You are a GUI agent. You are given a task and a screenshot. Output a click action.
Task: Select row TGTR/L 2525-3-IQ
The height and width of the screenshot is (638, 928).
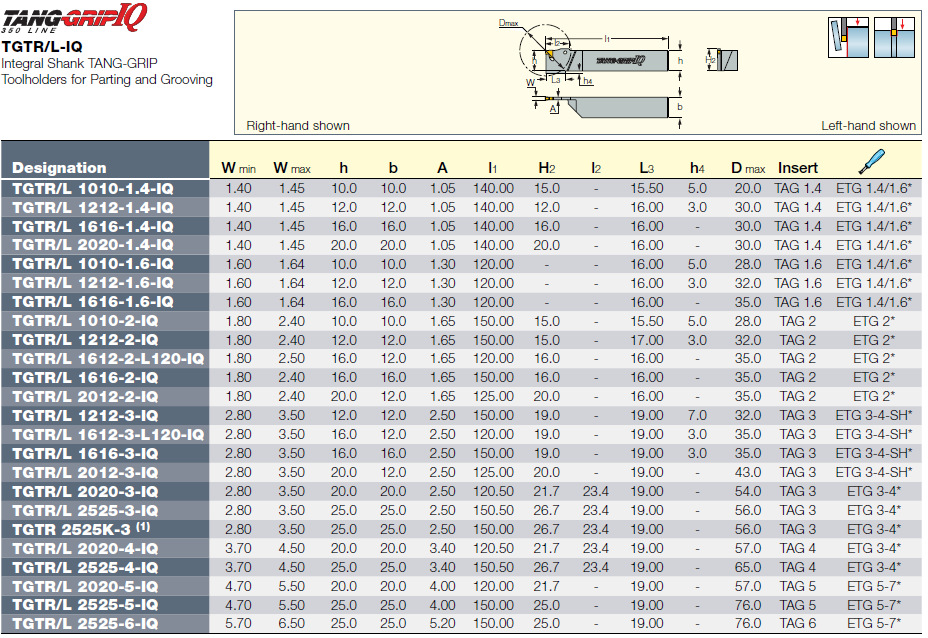click(462, 510)
